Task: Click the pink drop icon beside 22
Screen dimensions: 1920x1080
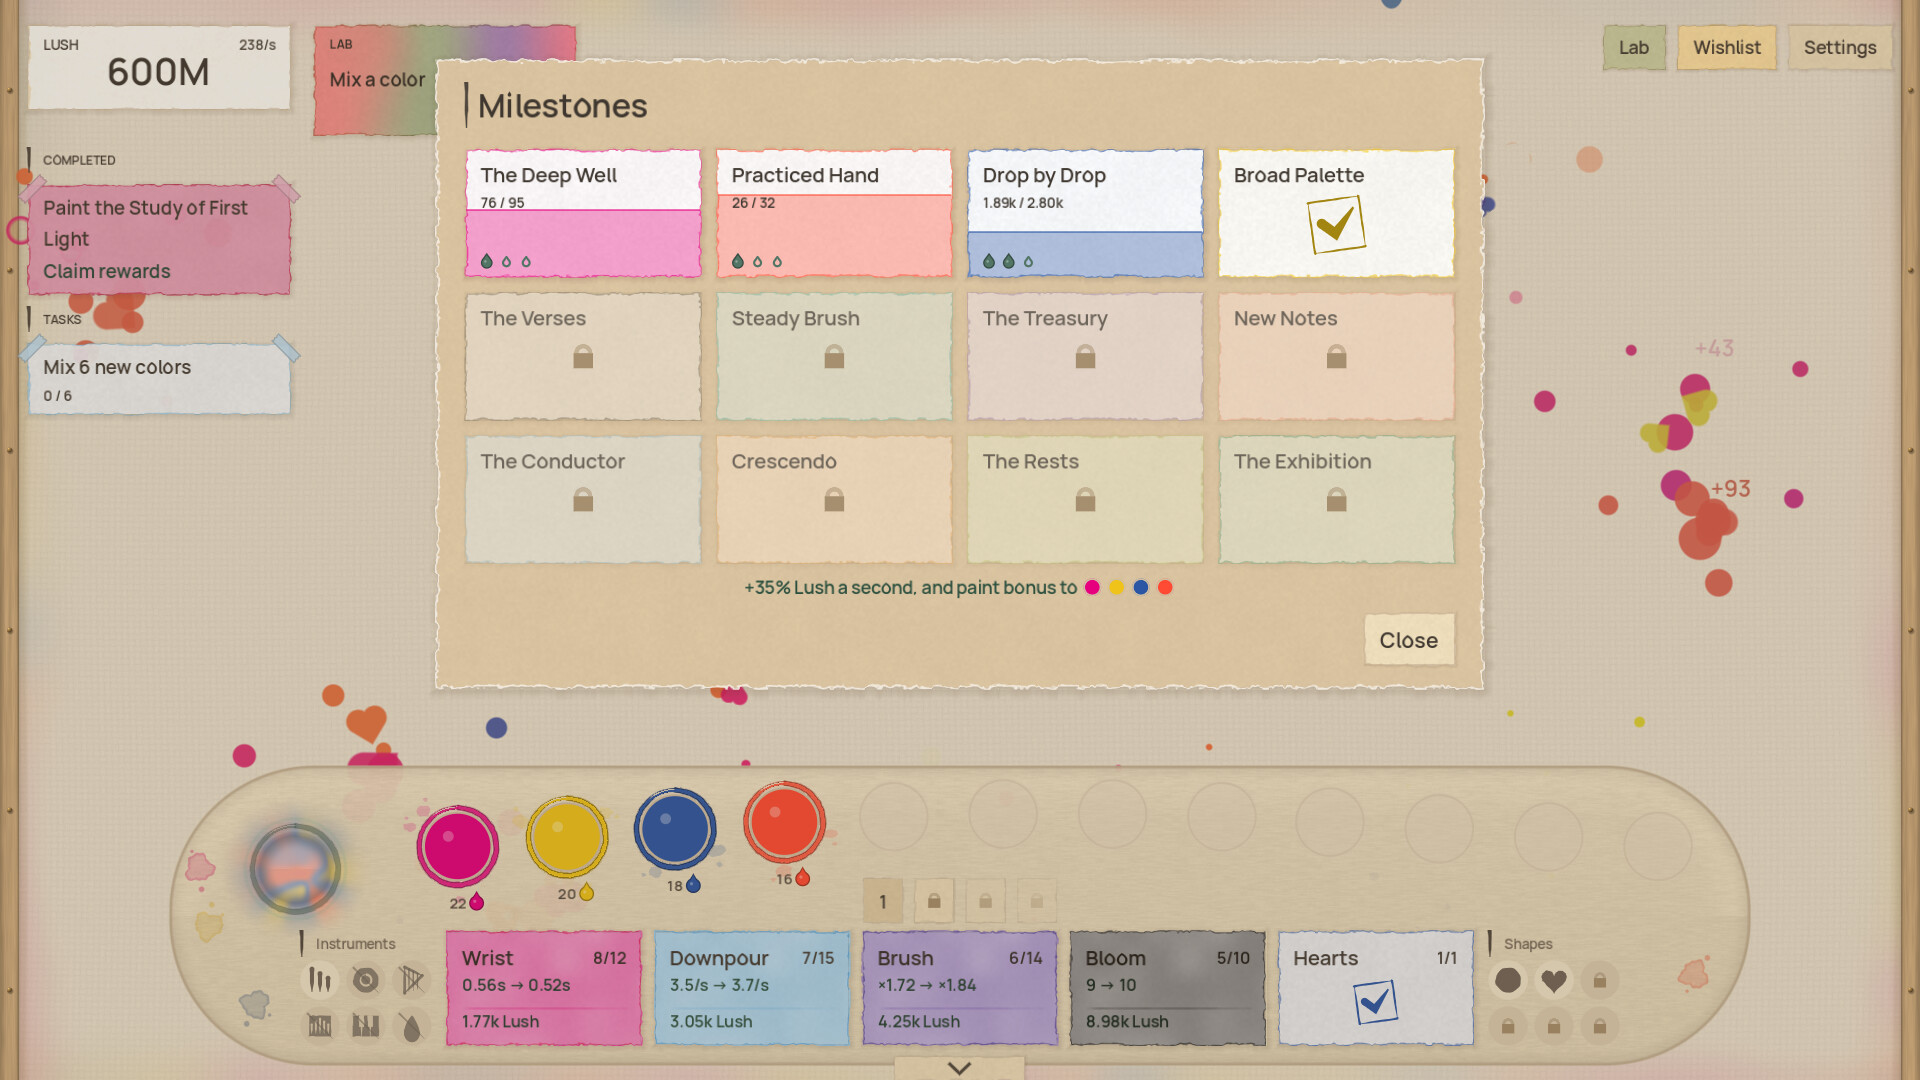Action: 477,902
